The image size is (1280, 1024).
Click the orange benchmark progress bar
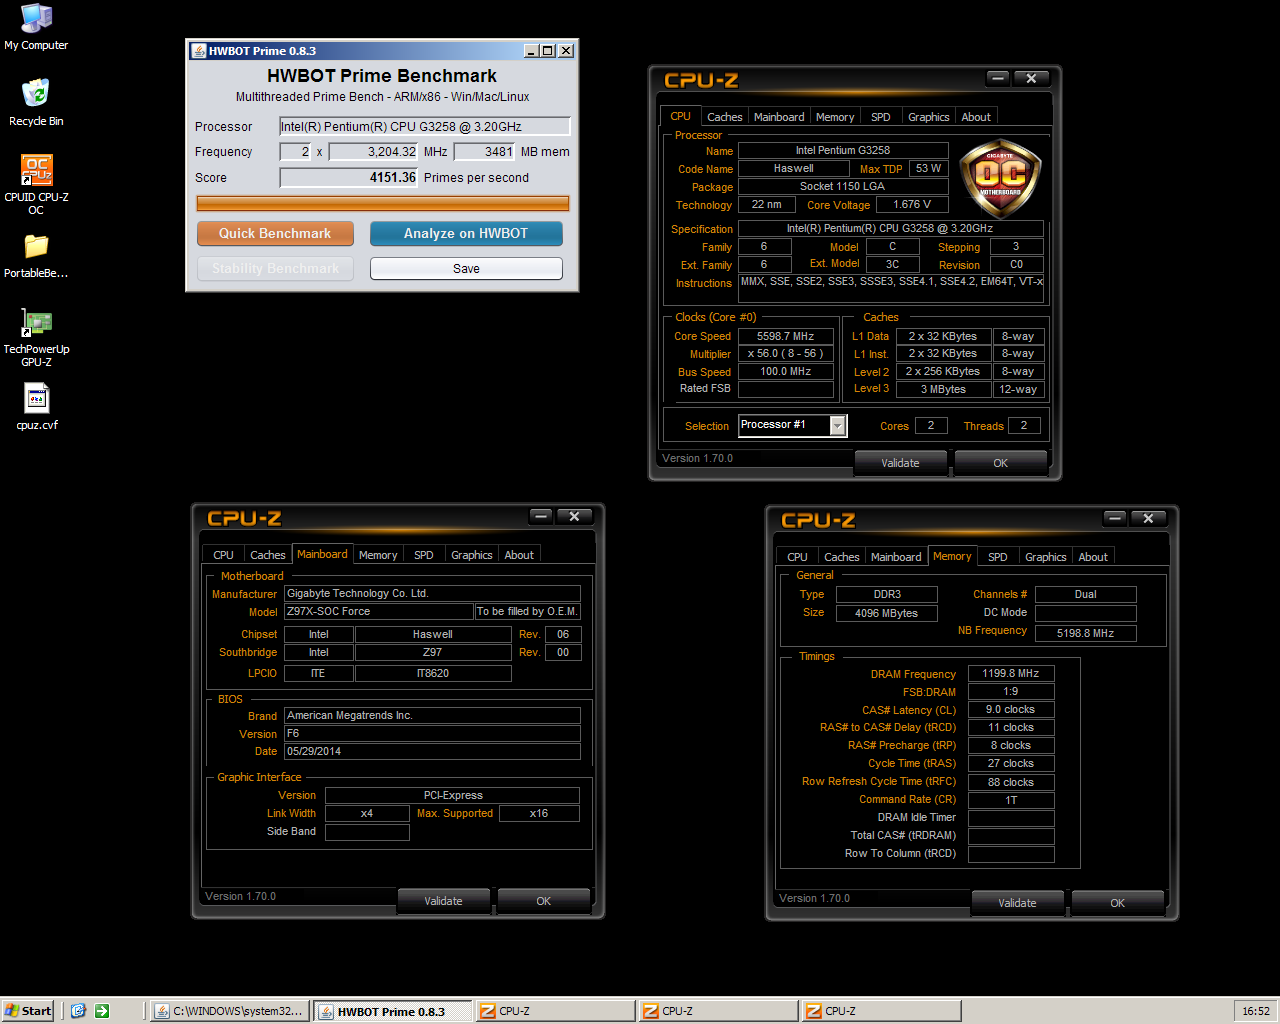(383, 203)
